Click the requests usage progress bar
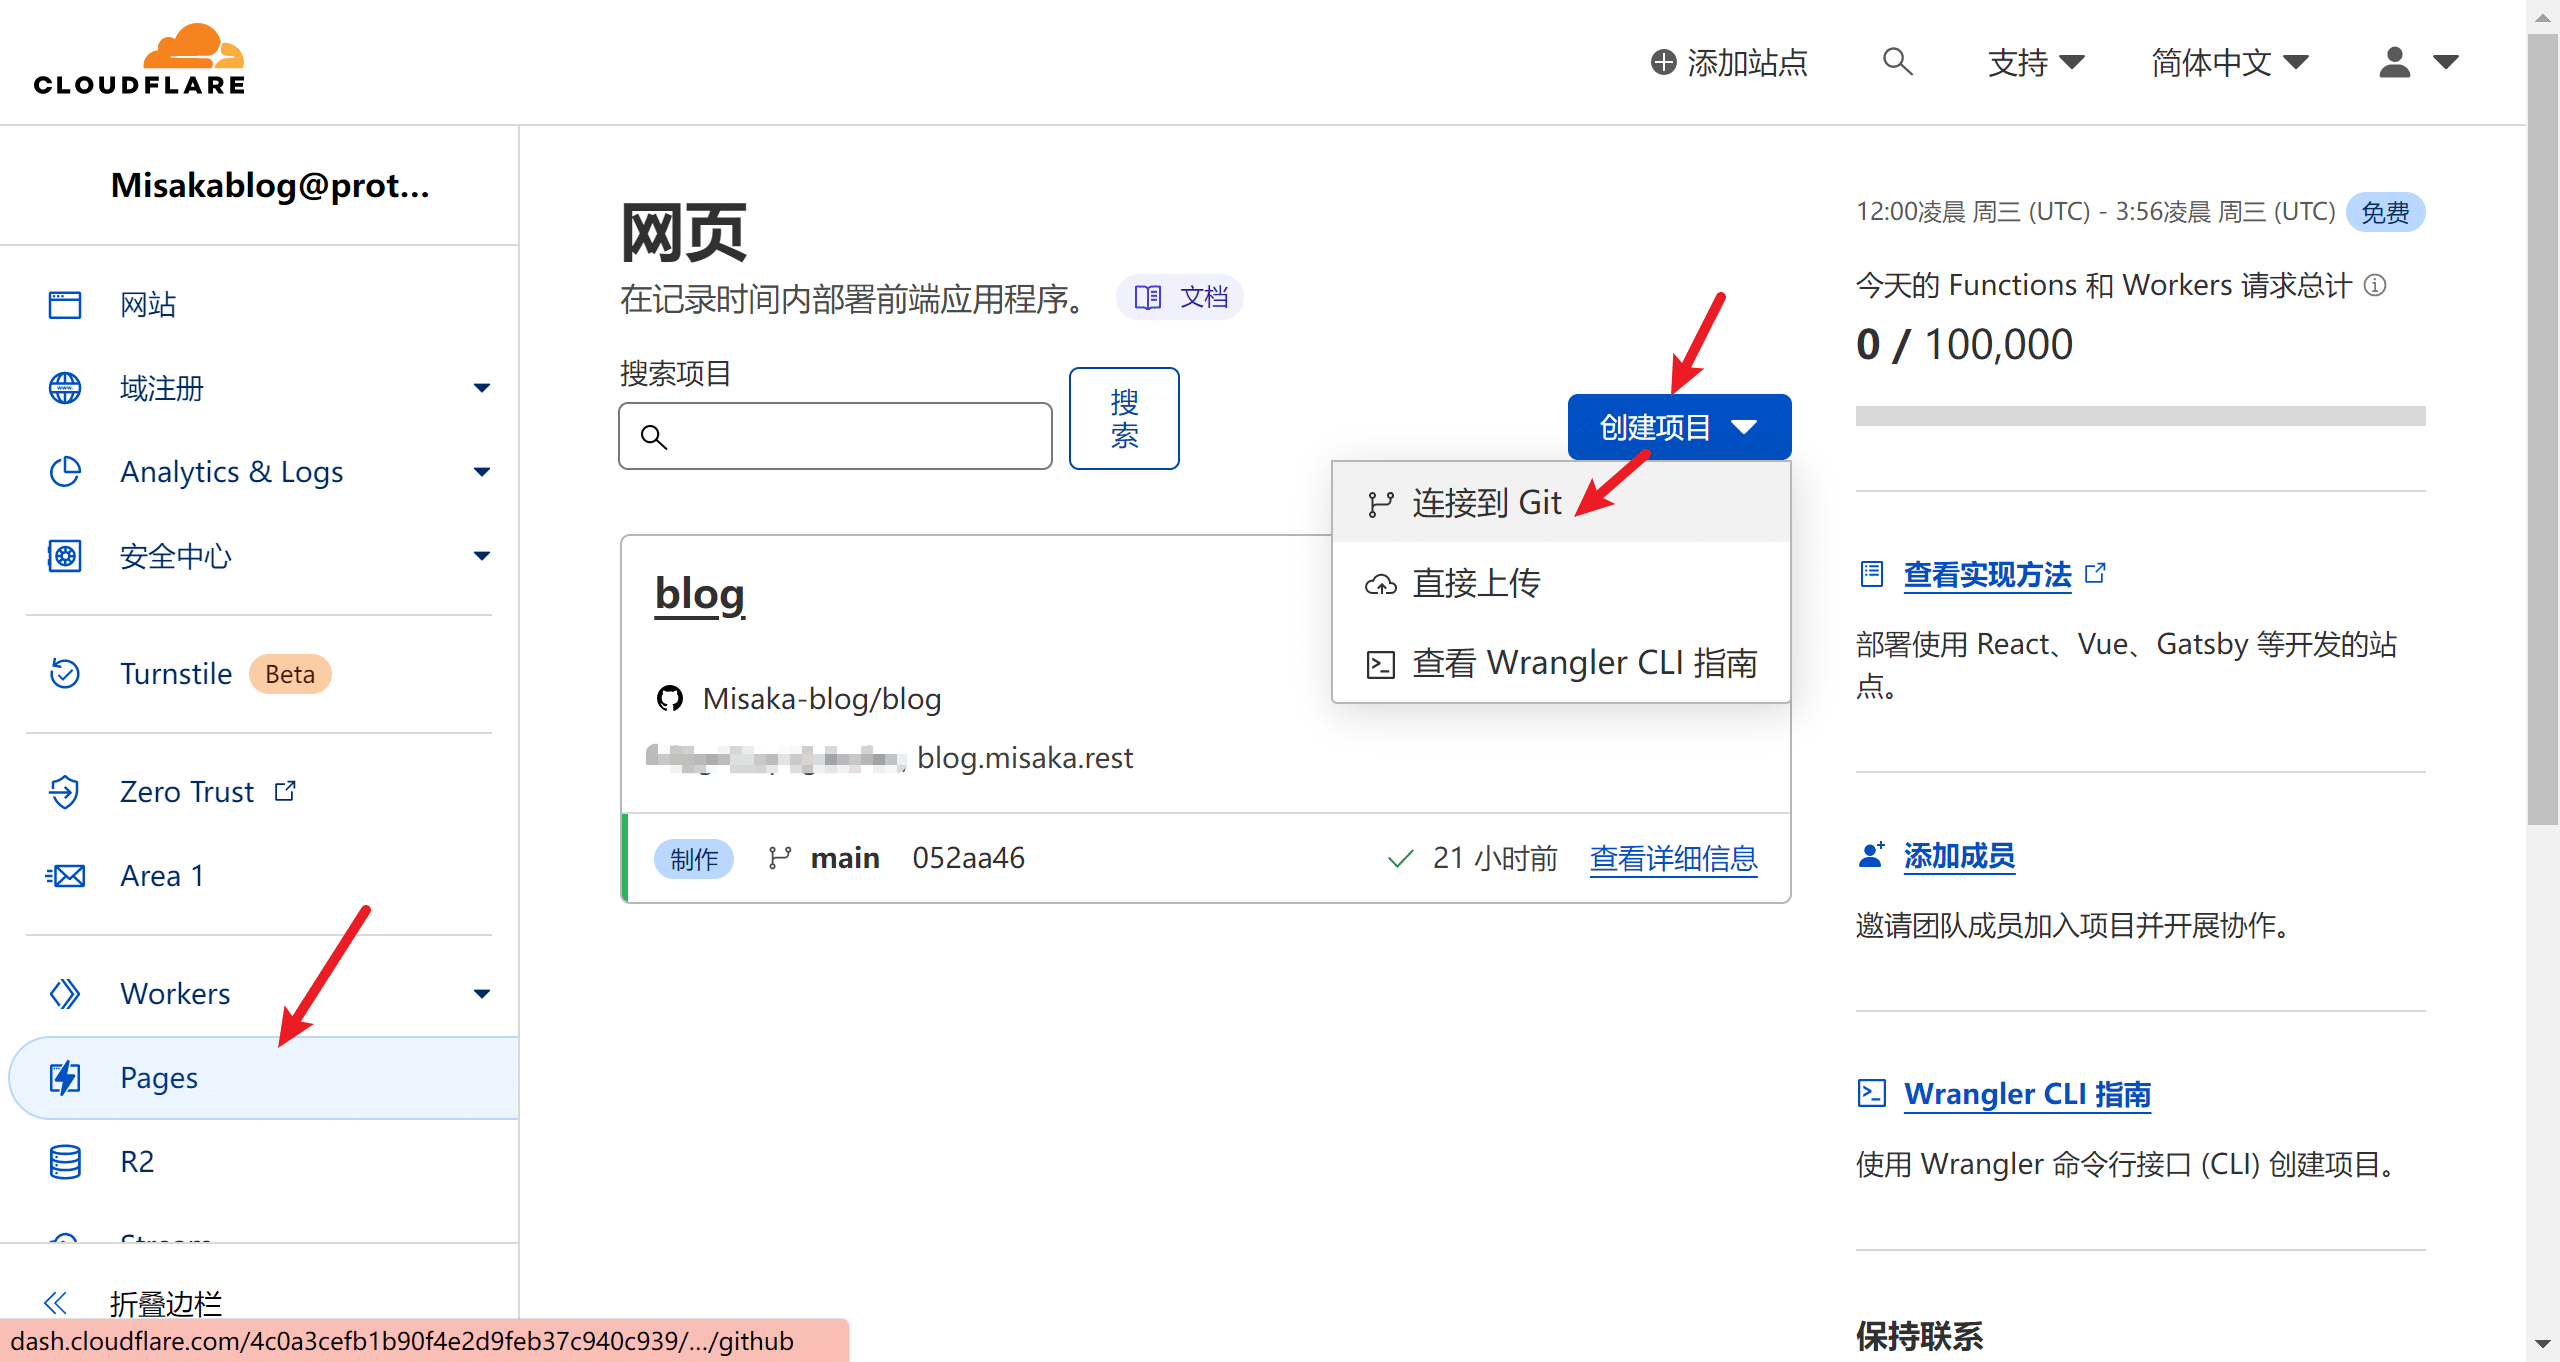 pos(2140,416)
